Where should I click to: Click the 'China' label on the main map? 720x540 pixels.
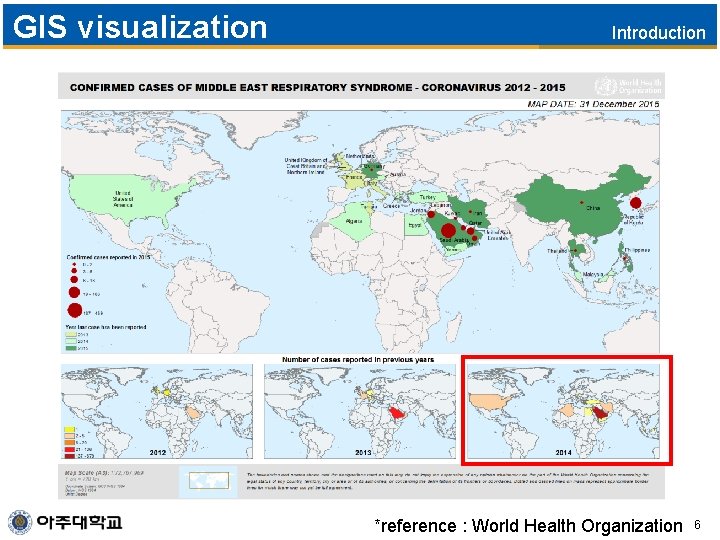click(593, 208)
